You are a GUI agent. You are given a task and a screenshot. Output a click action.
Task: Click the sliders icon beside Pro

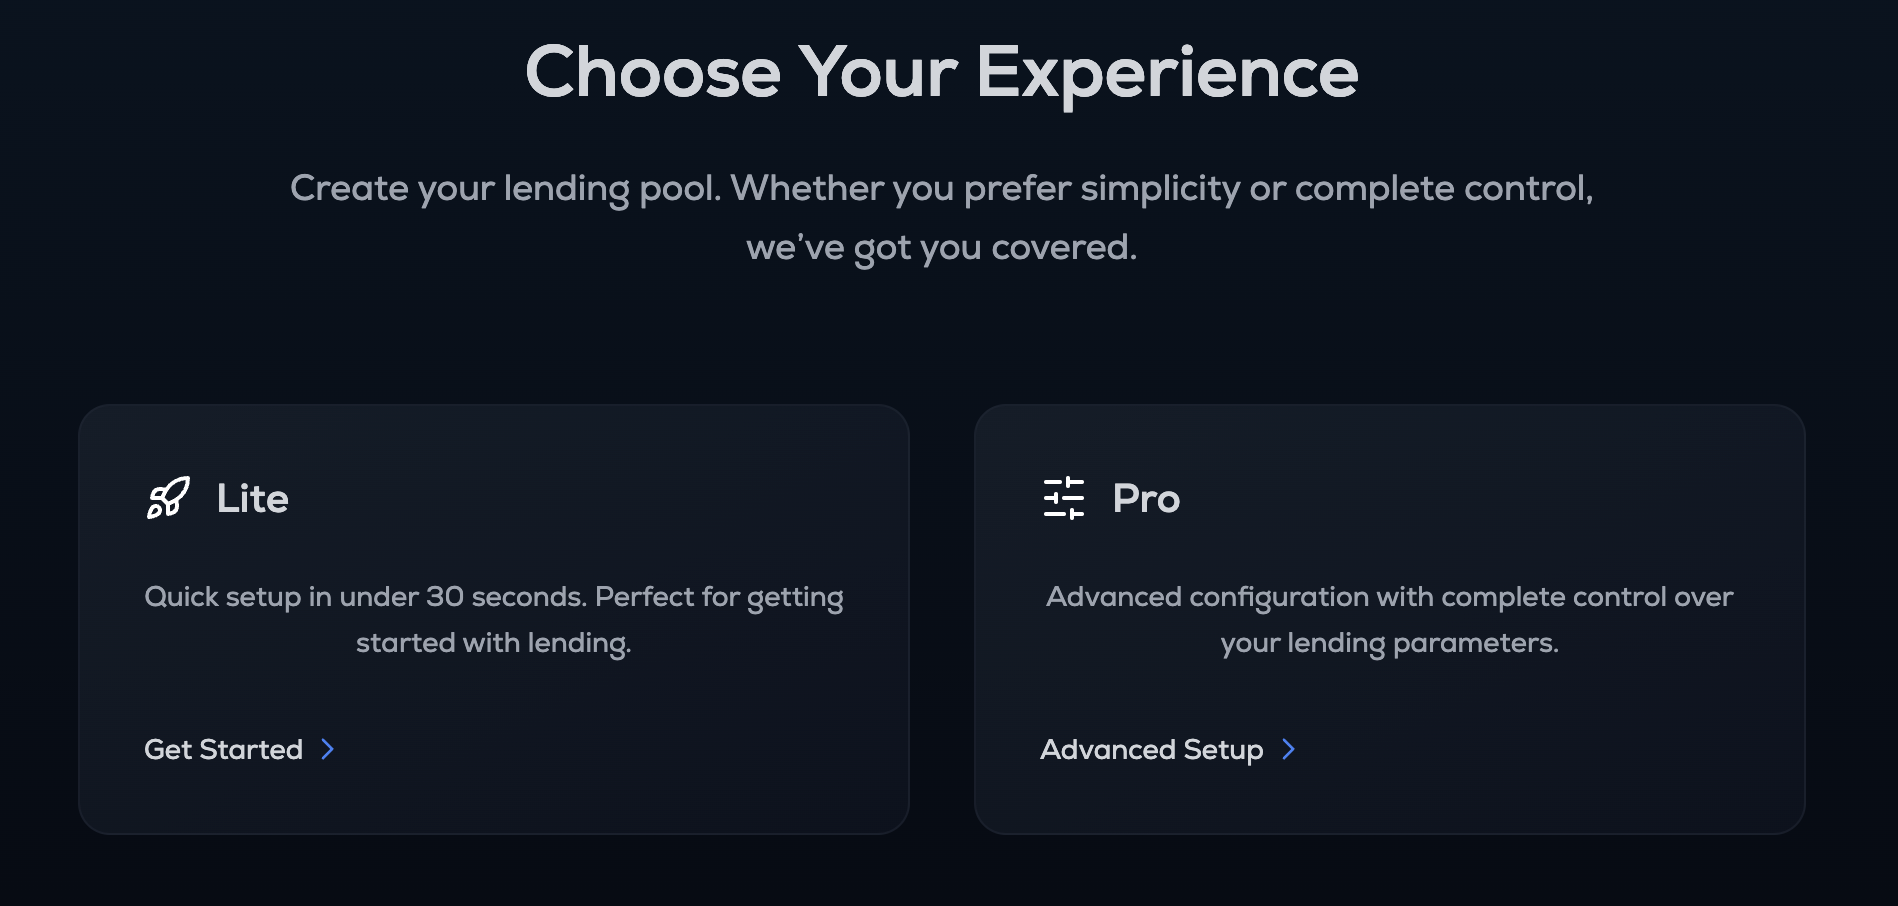pos(1063,498)
